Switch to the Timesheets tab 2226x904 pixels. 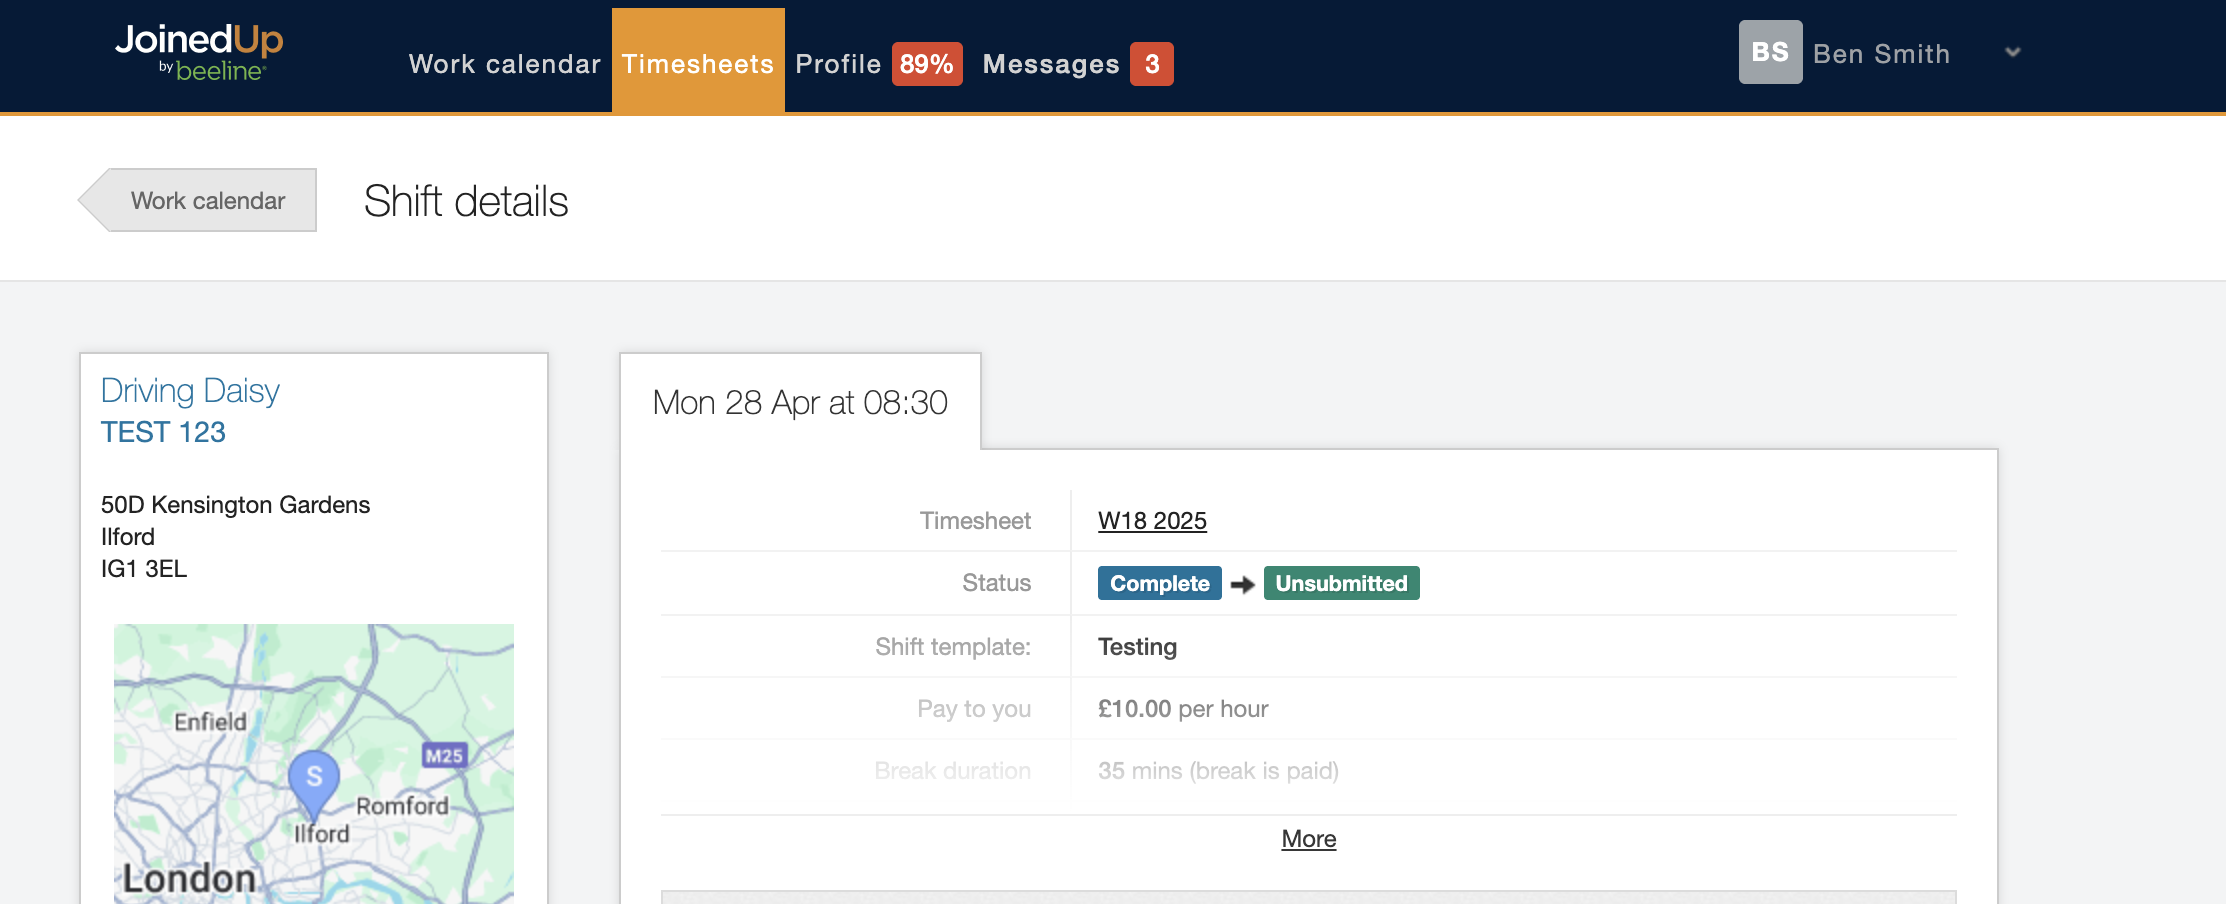698,64
